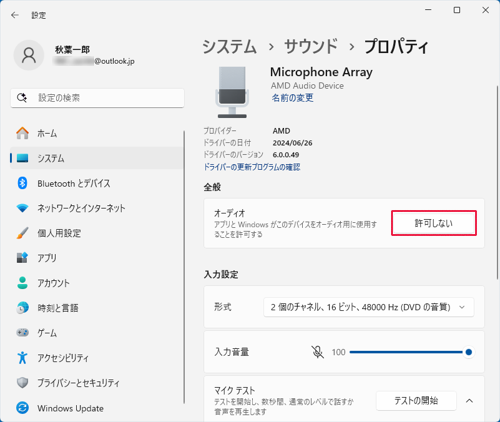Click the 名前の変更 rename link

[292, 98]
